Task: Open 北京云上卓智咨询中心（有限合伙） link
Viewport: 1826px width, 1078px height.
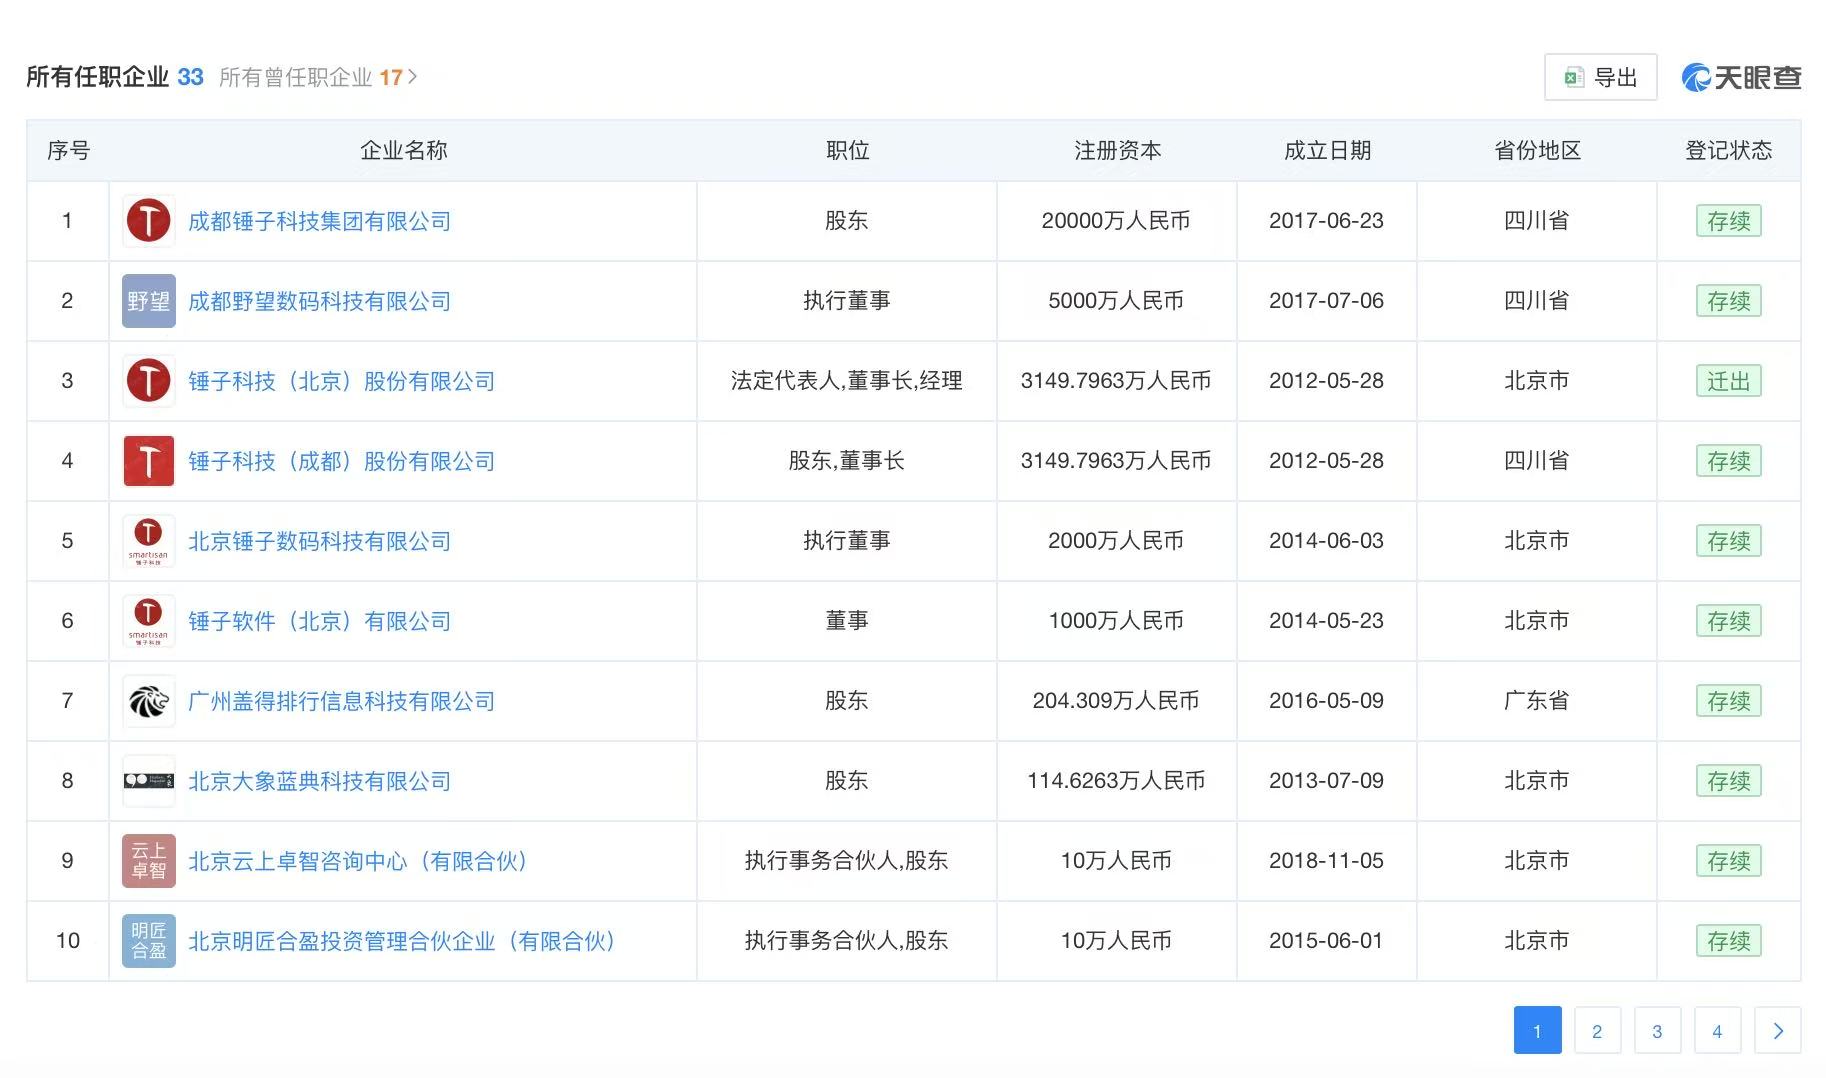Action: [358, 861]
